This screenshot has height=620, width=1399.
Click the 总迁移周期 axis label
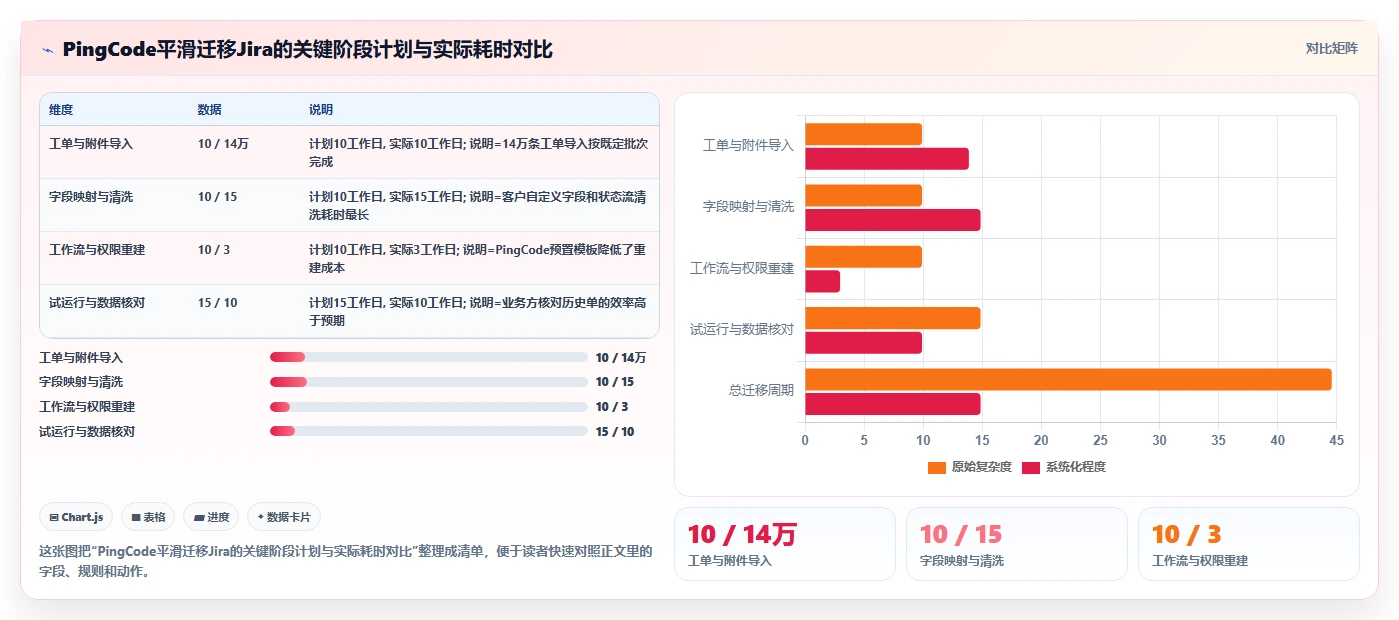761,390
